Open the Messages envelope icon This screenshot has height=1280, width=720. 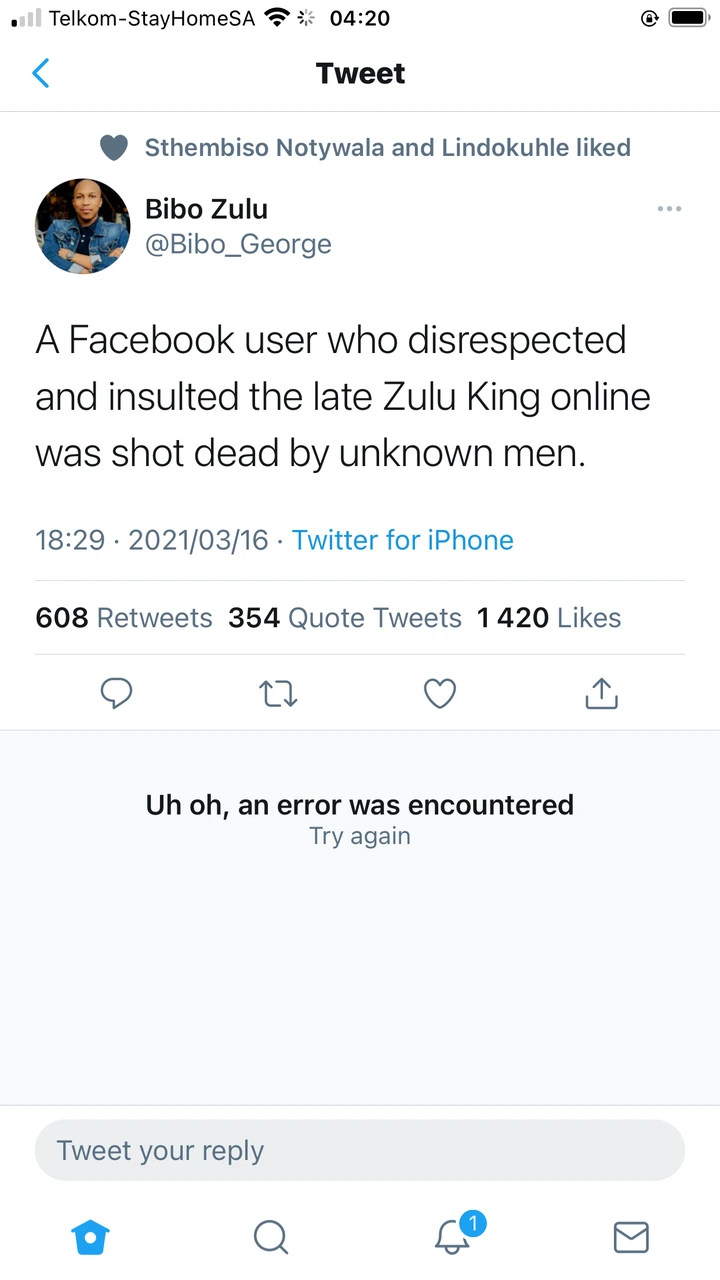[630, 1237]
